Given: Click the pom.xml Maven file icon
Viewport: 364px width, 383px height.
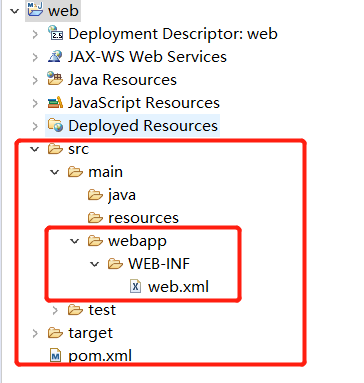Looking at the screenshot, I should point(55,356).
